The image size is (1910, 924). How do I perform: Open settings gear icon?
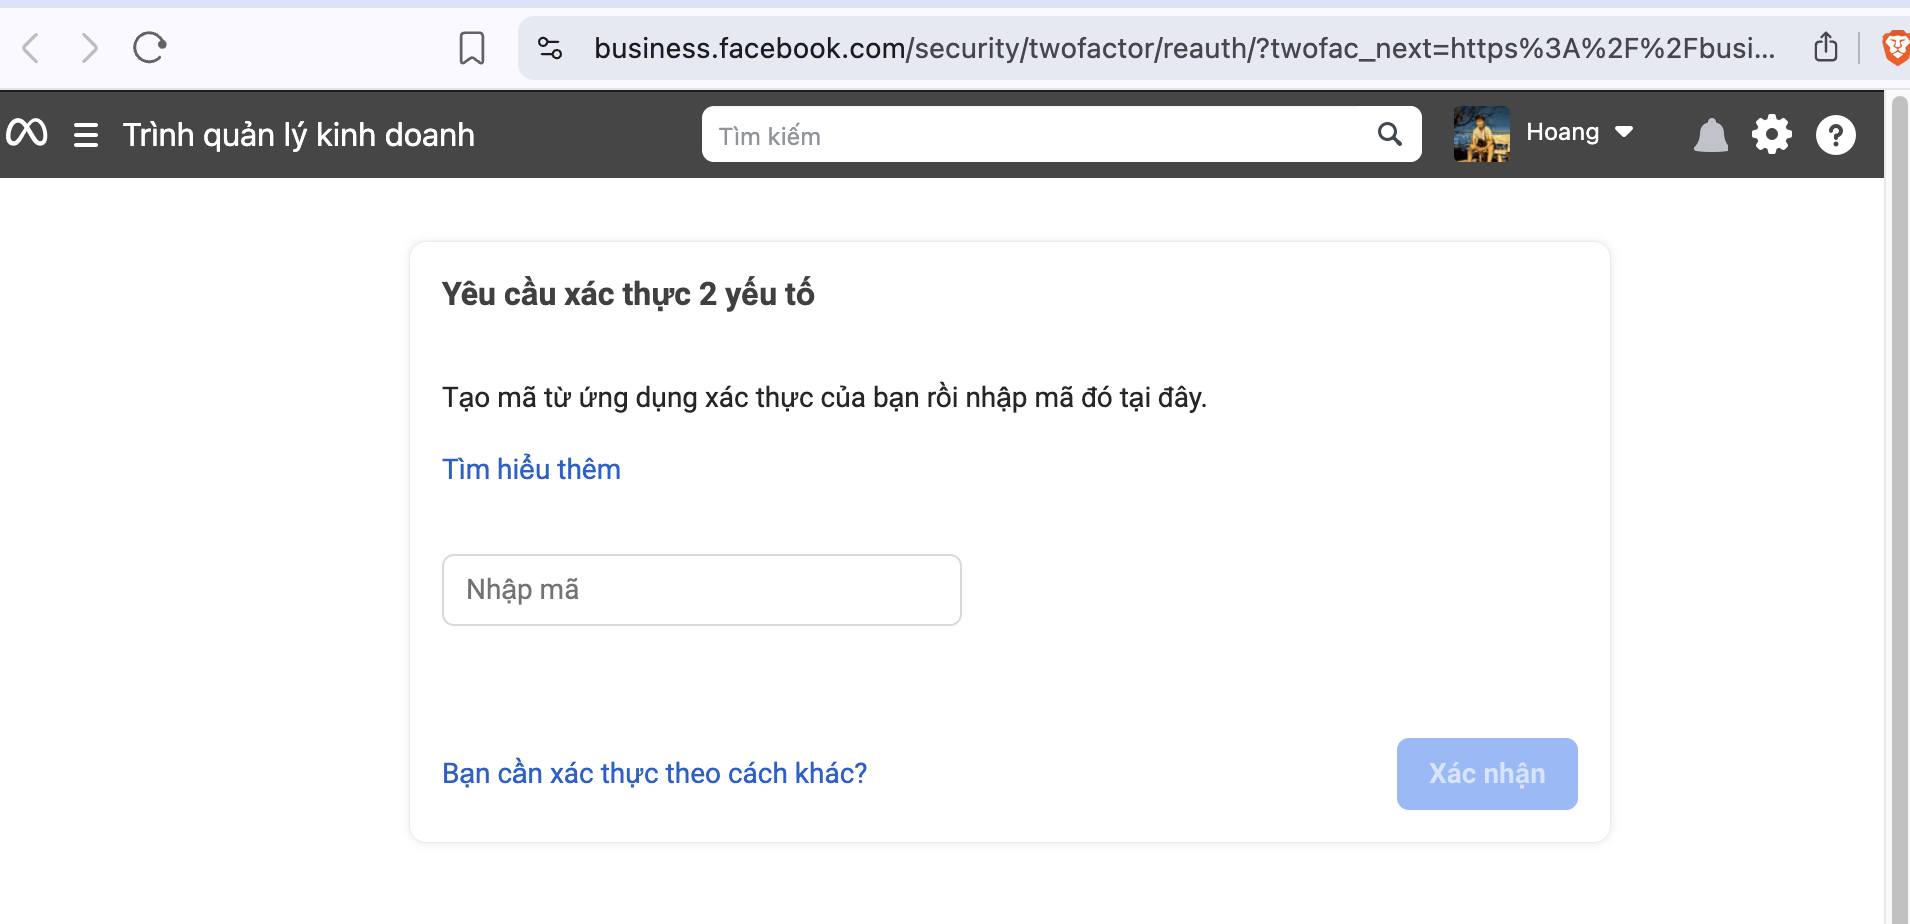click(1772, 134)
